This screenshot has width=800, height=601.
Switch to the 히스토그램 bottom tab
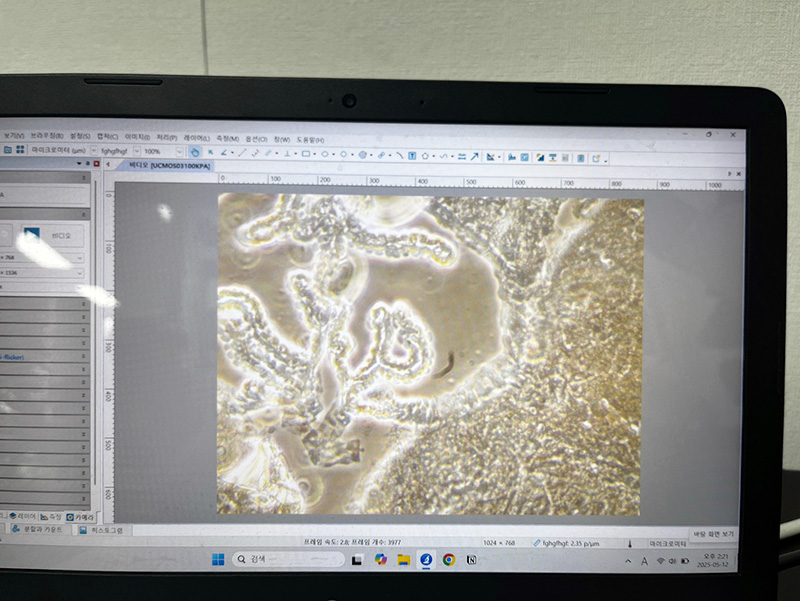98,530
